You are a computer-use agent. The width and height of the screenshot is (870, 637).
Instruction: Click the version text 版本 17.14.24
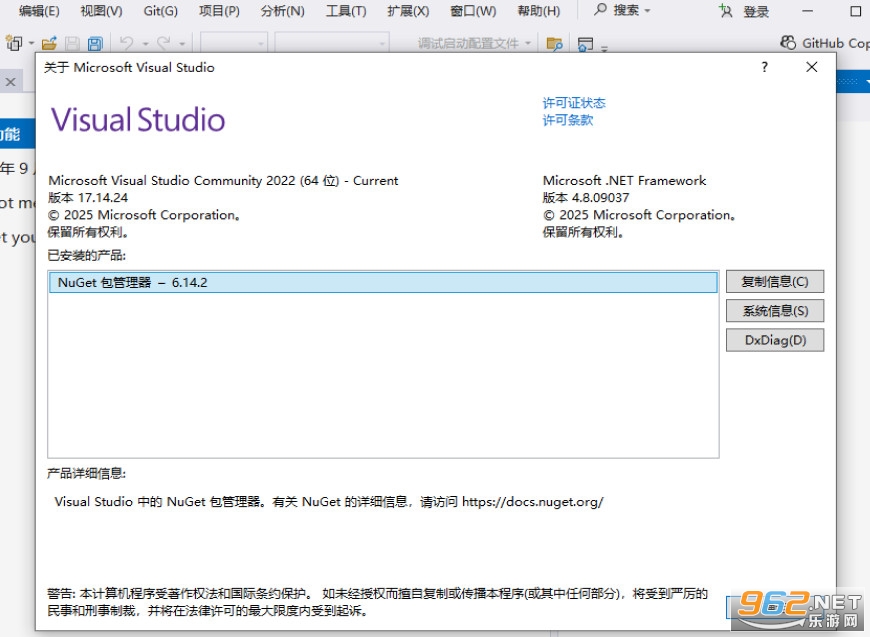(x=88, y=198)
